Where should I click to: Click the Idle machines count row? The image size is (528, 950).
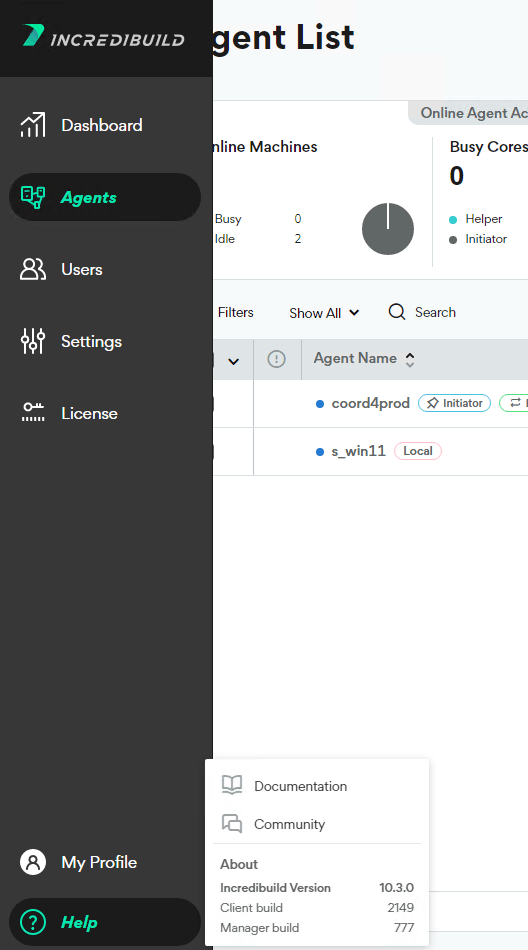tap(258, 239)
